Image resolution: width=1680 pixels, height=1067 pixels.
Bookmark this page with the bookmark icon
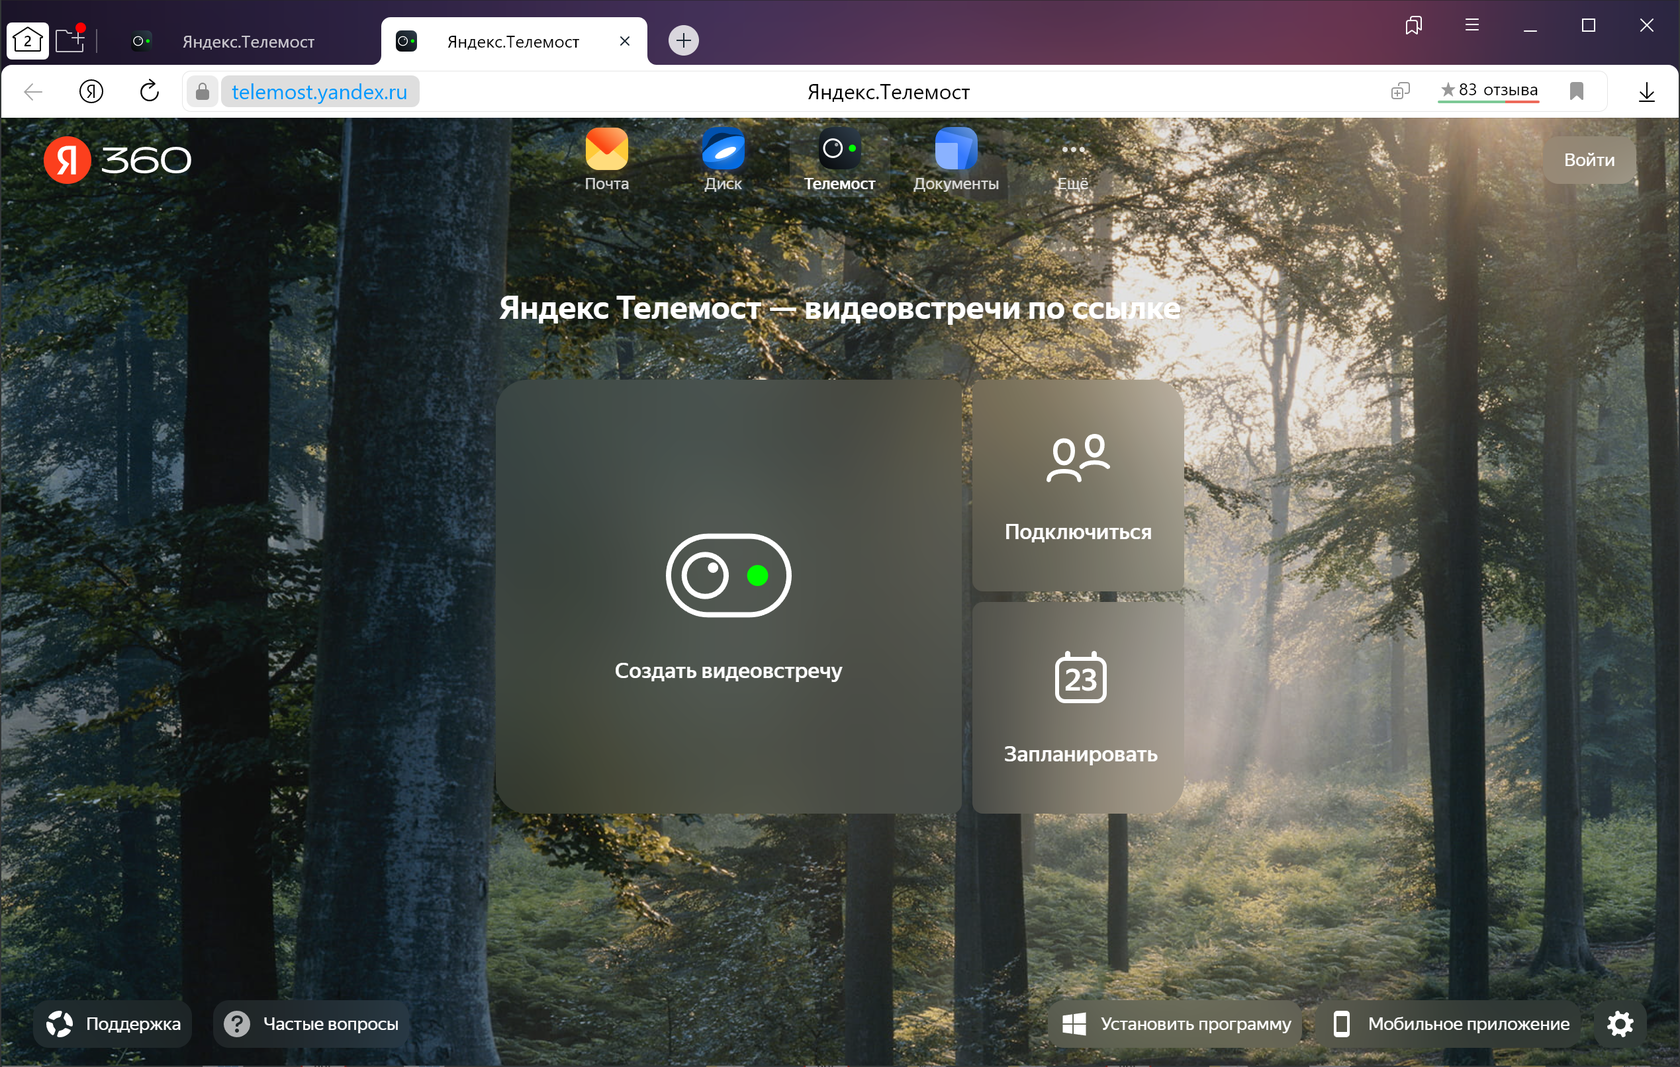[1577, 92]
